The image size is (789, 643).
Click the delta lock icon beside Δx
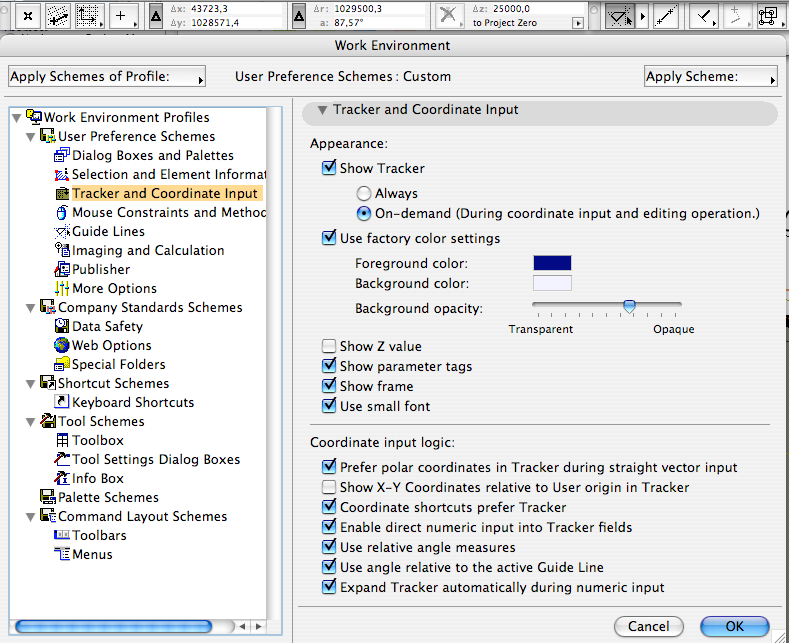[156, 17]
